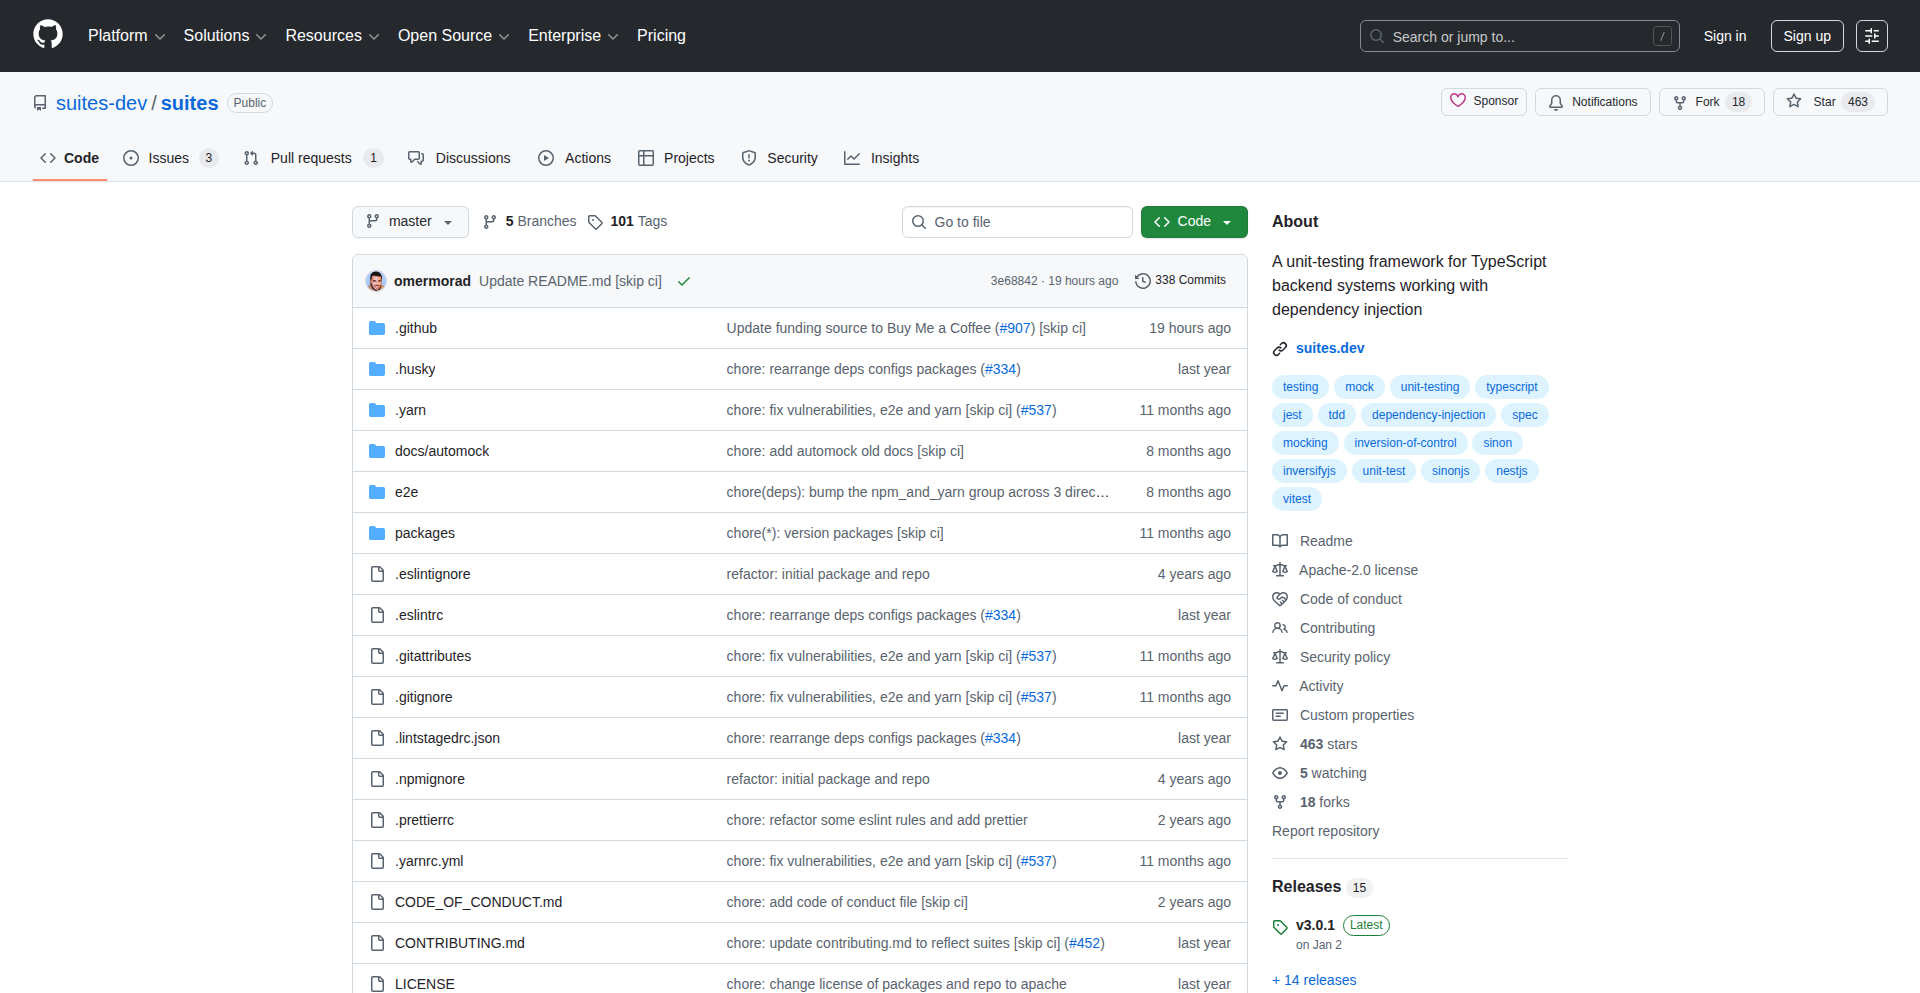
Task: Open the green Code dropdown arrow
Action: pyautogui.click(x=1228, y=221)
